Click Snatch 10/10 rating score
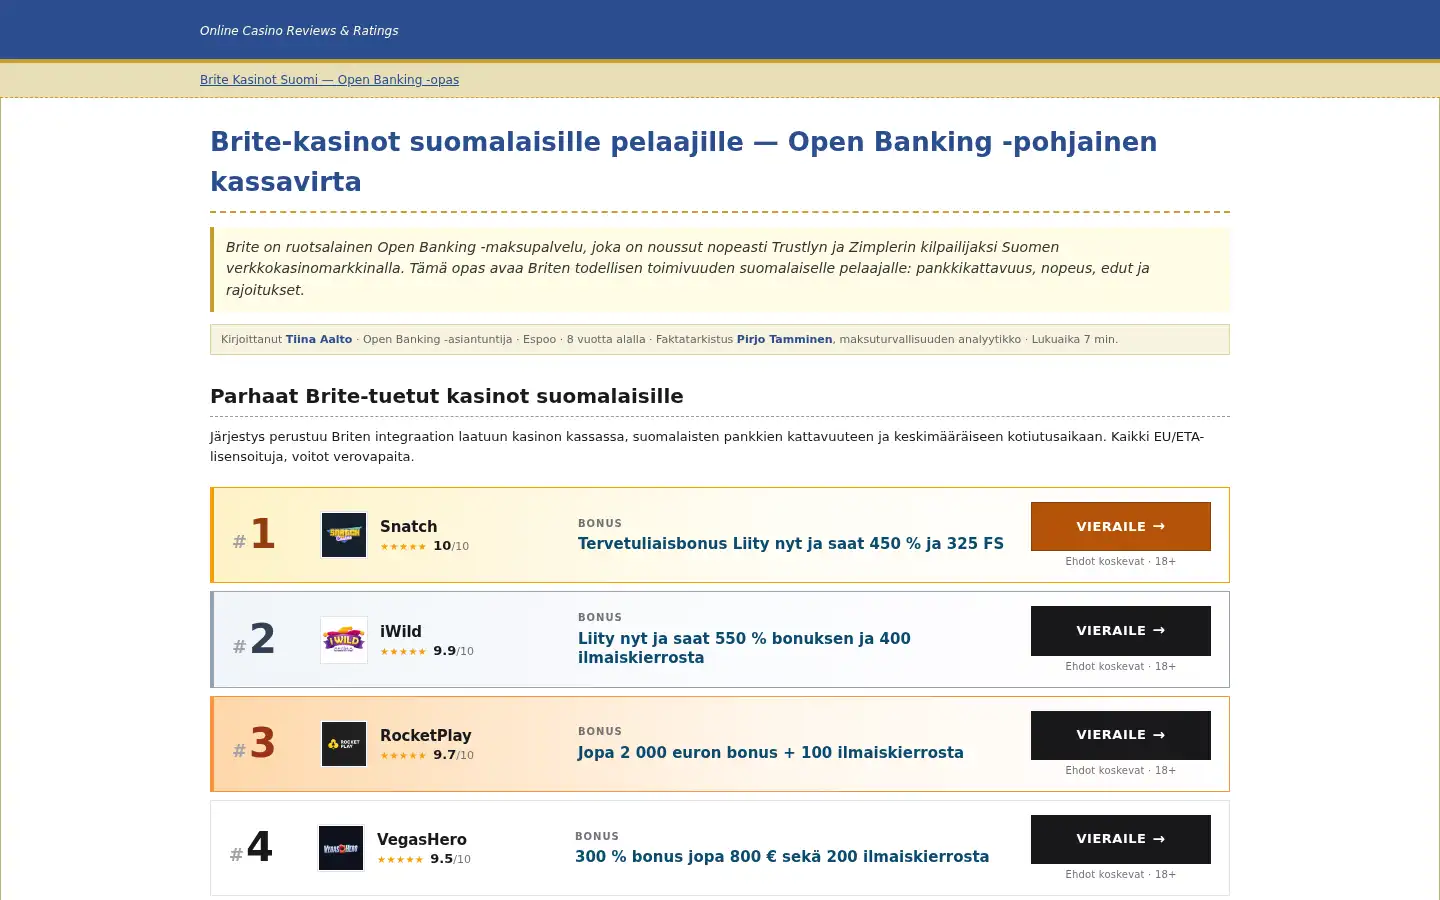The height and width of the screenshot is (900, 1440). 451,546
